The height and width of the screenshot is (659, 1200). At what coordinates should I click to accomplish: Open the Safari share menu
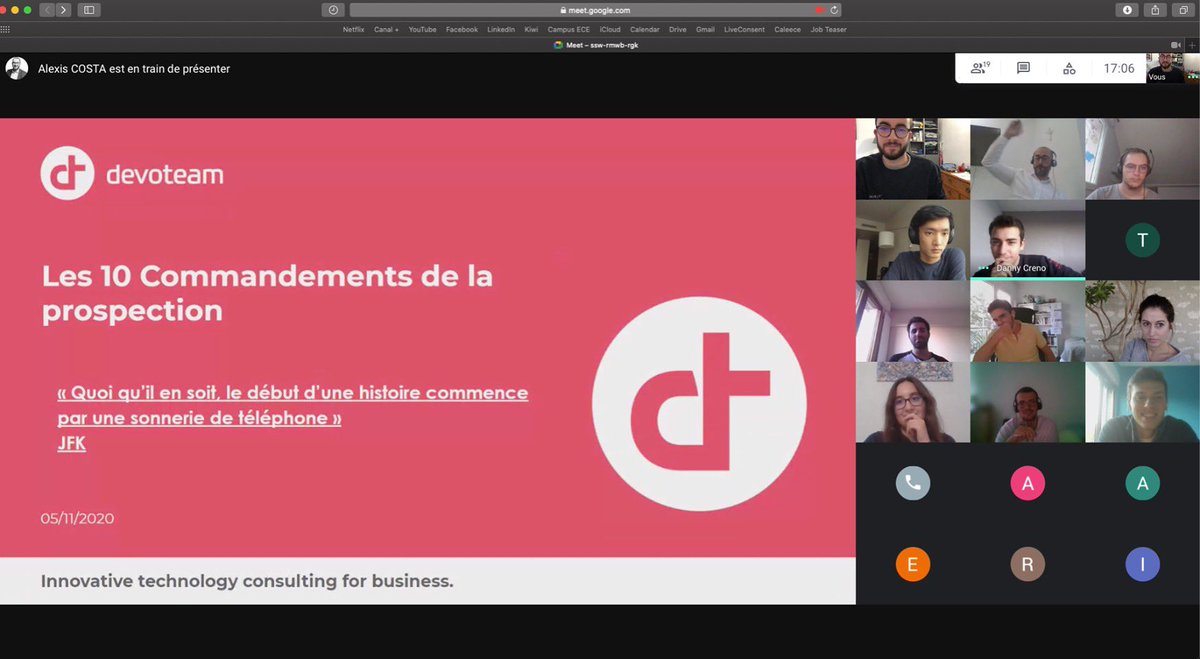[x=1156, y=10]
